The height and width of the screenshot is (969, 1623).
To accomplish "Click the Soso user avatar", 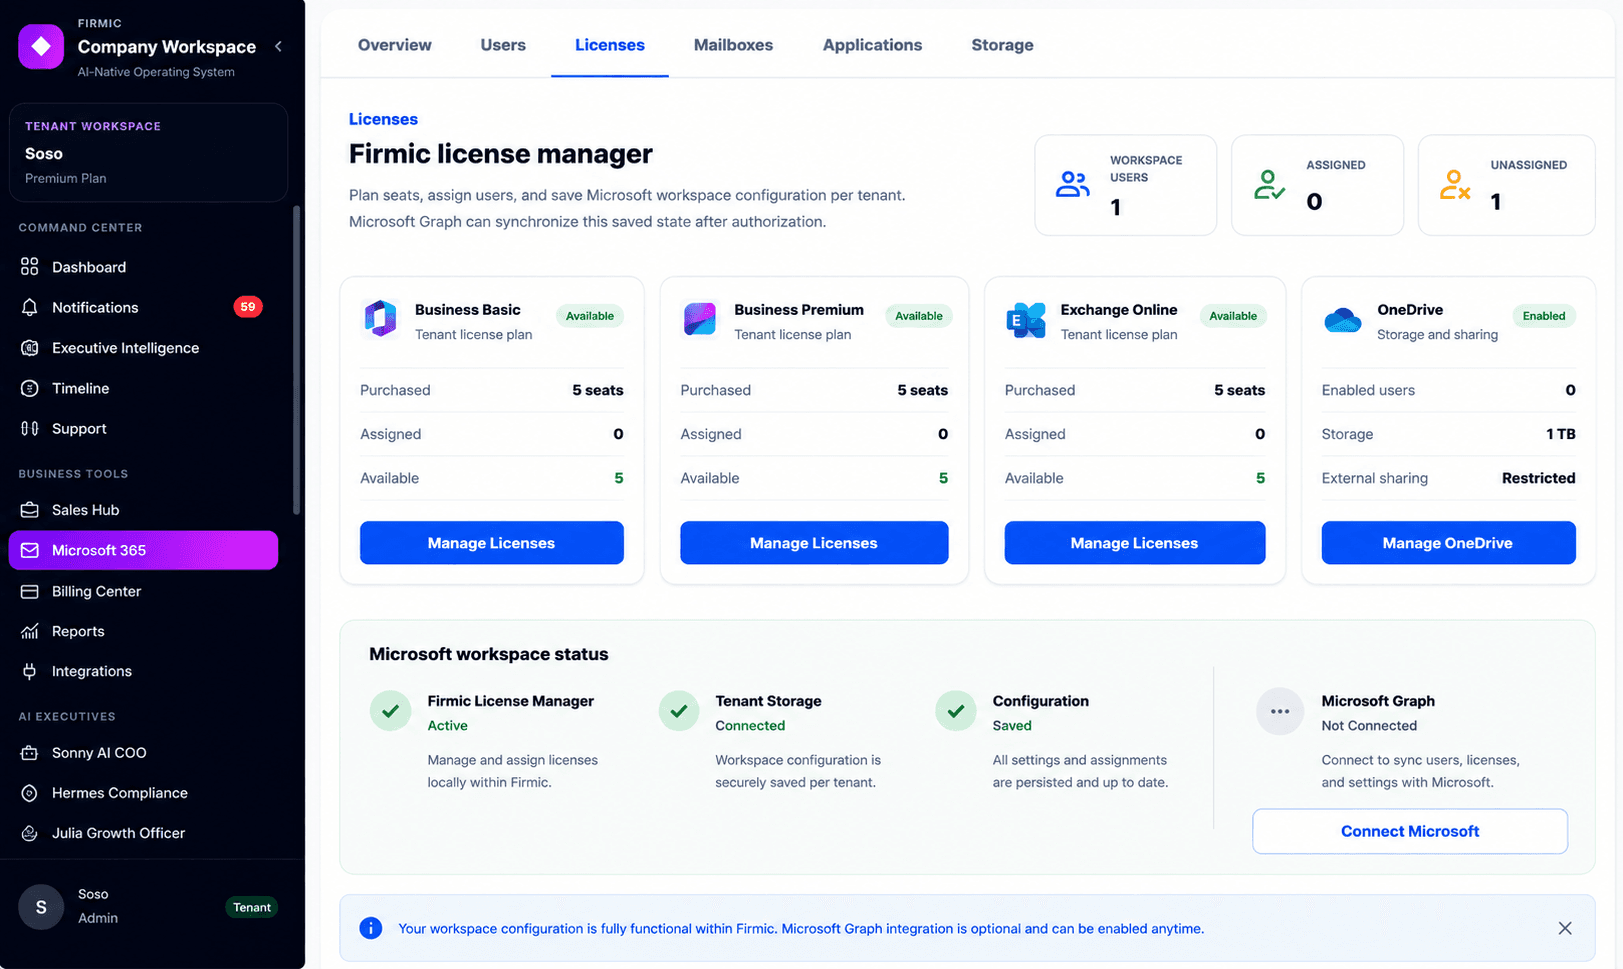I will (41, 907).
